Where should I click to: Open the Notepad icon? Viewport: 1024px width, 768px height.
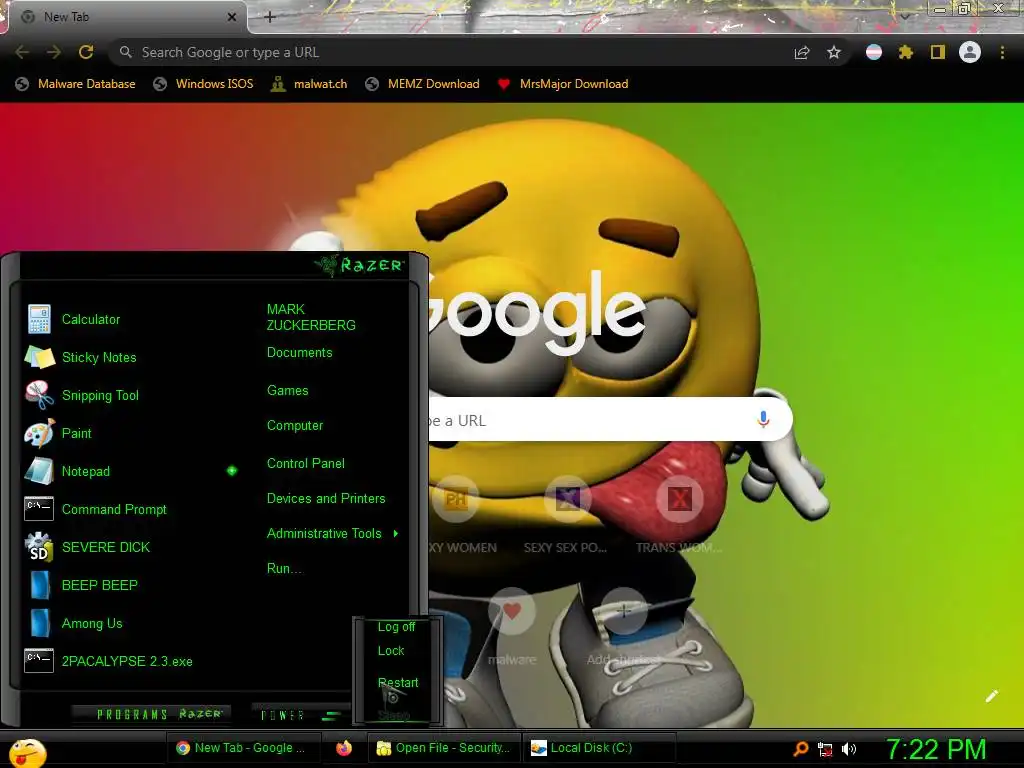(x=39, y=471)
